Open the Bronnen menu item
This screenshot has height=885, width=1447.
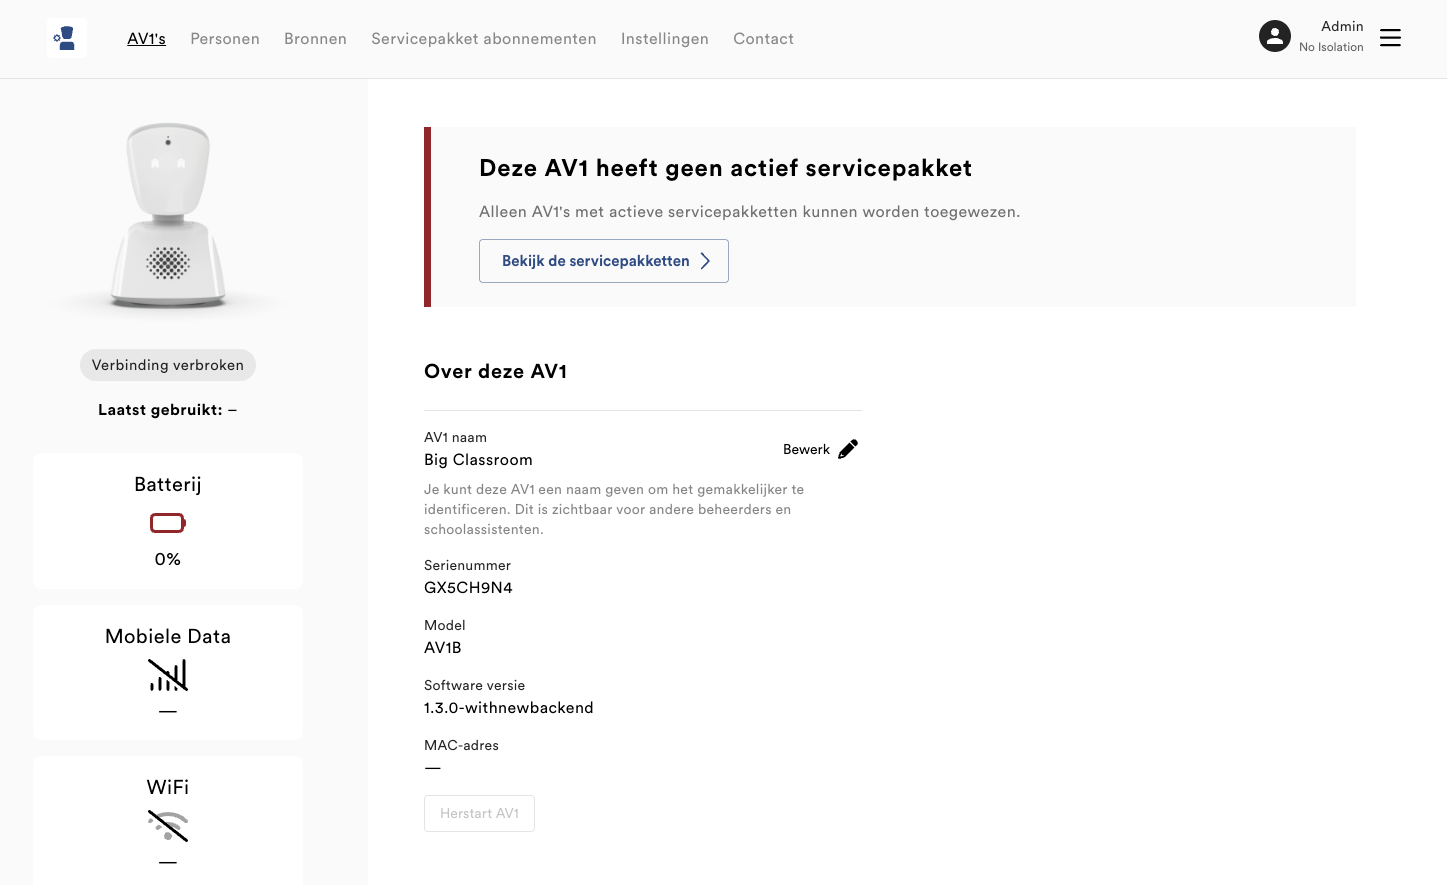(315, 39)
